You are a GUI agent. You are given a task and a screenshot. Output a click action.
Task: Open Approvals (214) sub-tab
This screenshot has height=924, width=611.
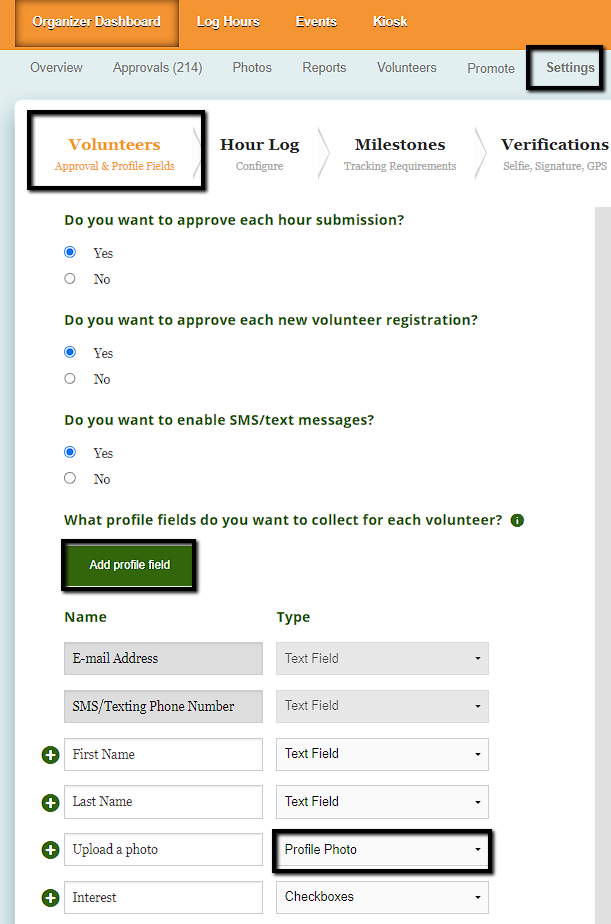157,68
